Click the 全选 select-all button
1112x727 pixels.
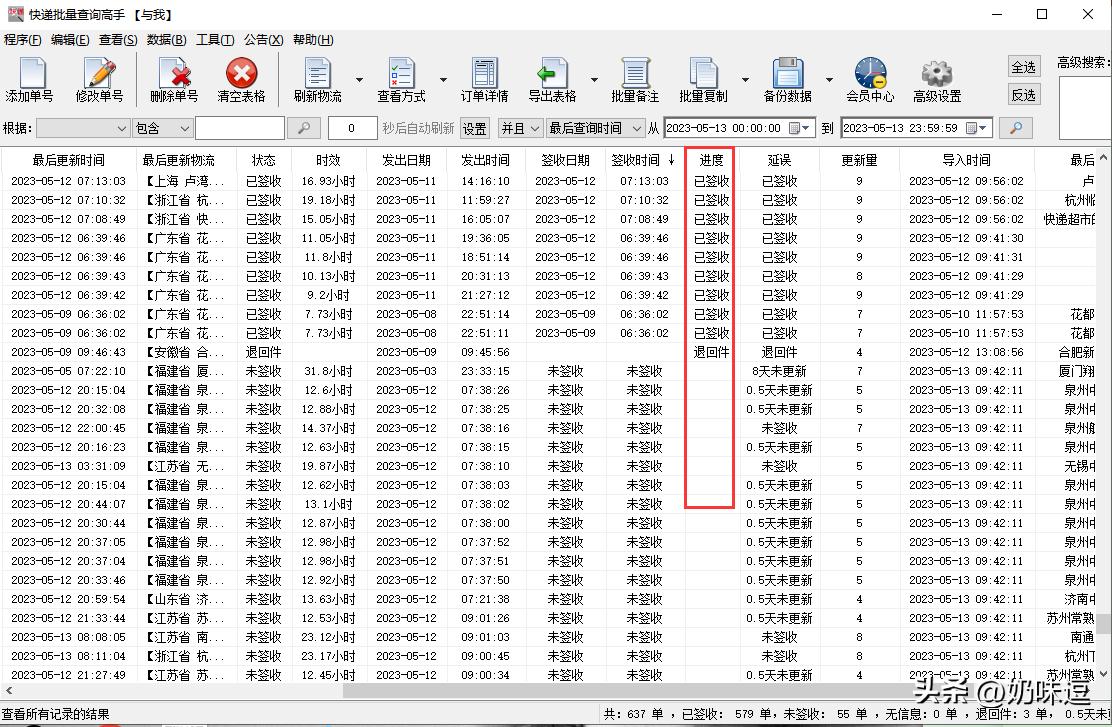coord(1023,66)
